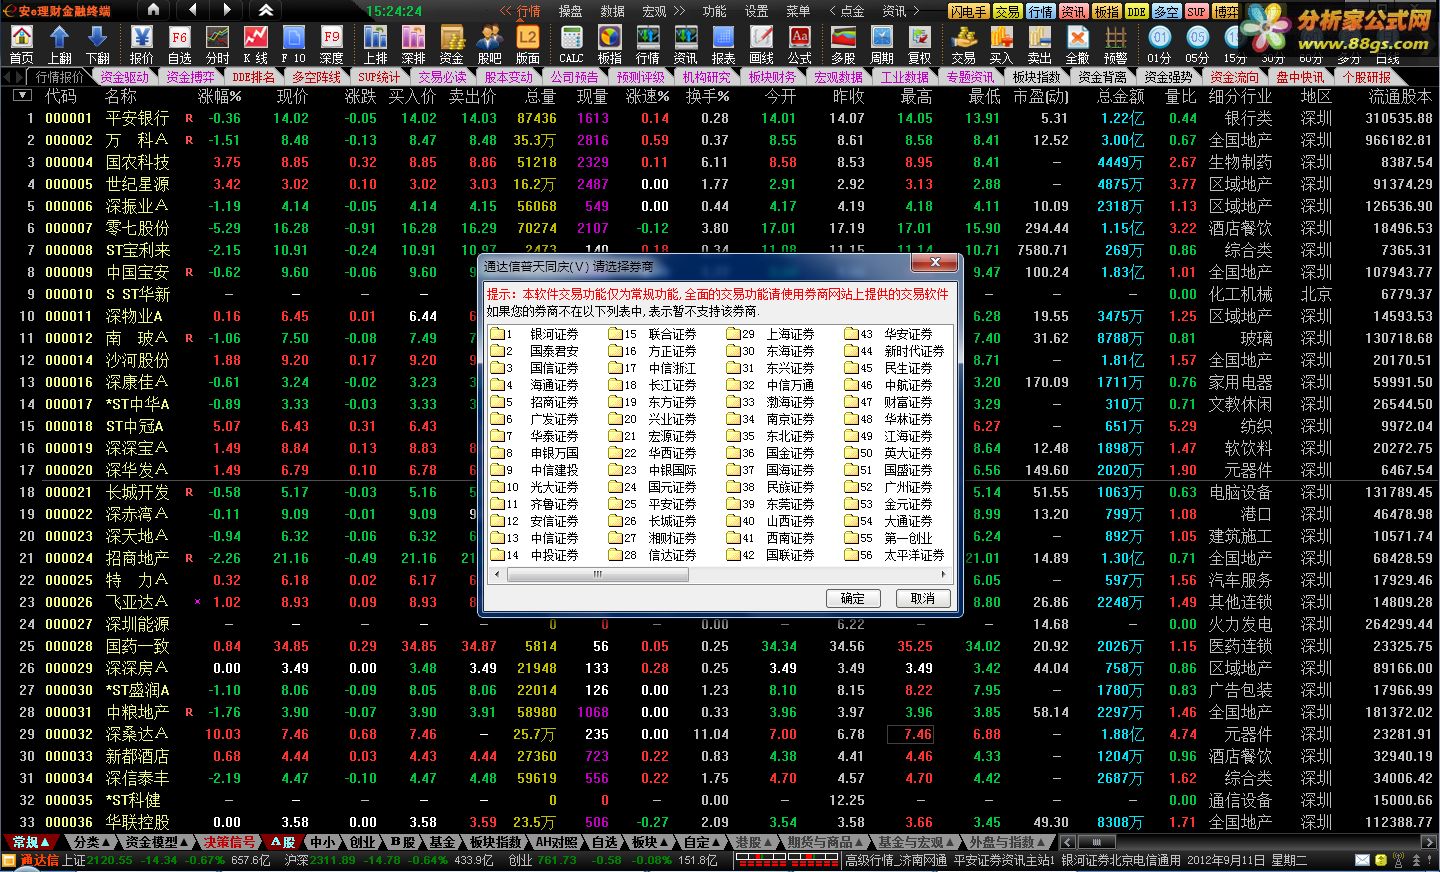
Task: Open the 板指 sector index pie icon
Action: pos(609,45)
